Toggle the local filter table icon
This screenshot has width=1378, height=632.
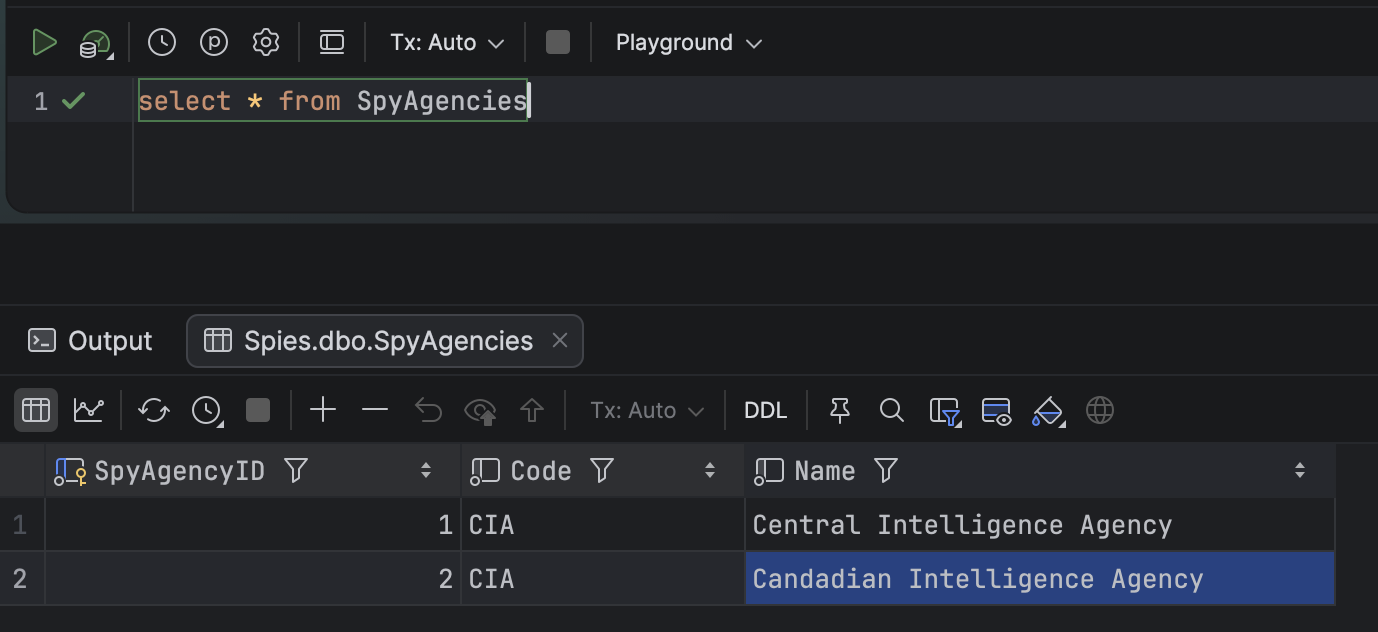click(945, 411)
